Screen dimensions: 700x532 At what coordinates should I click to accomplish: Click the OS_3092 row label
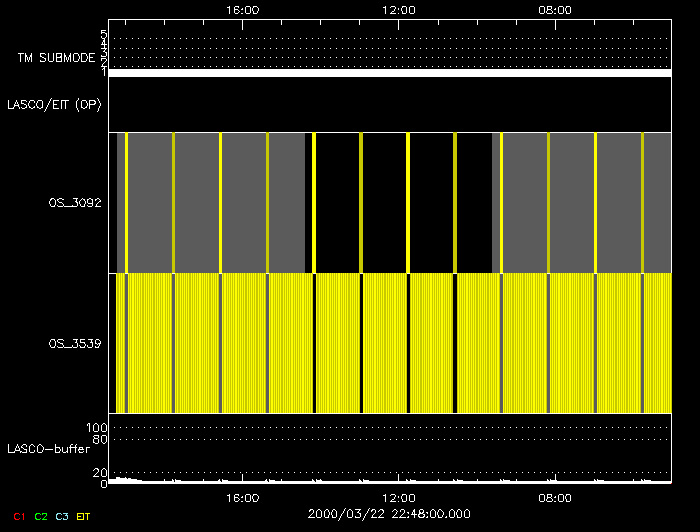pos(75,203)
